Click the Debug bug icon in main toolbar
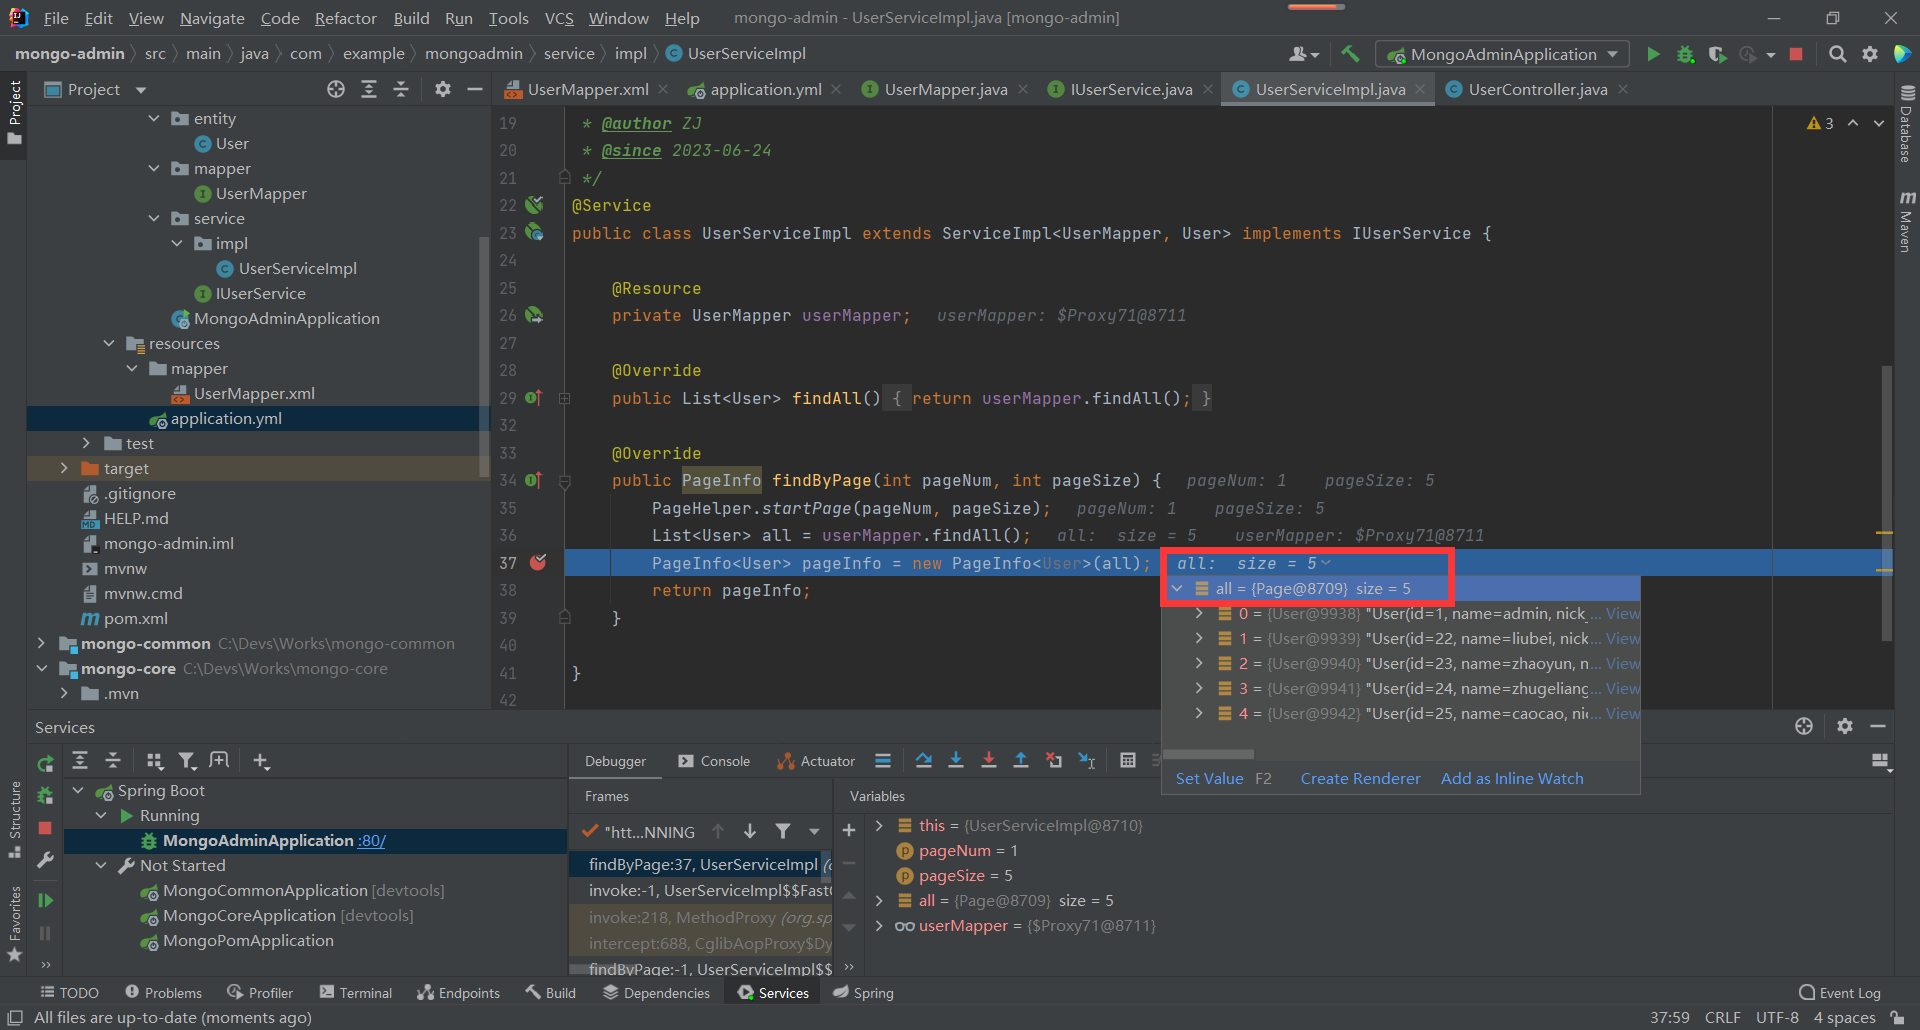The width and height of the screenshot is (1920, 1030). [1685, 54]
